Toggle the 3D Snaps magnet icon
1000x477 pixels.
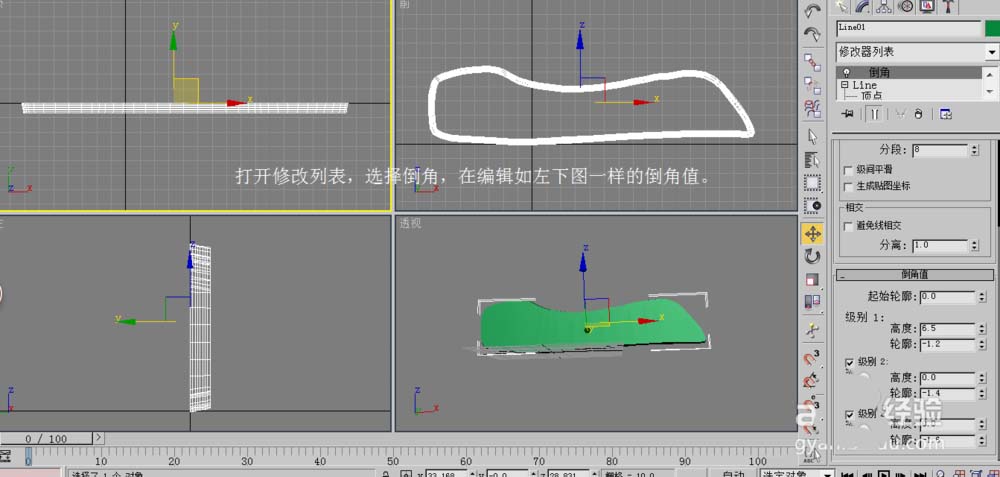[812, 358]
